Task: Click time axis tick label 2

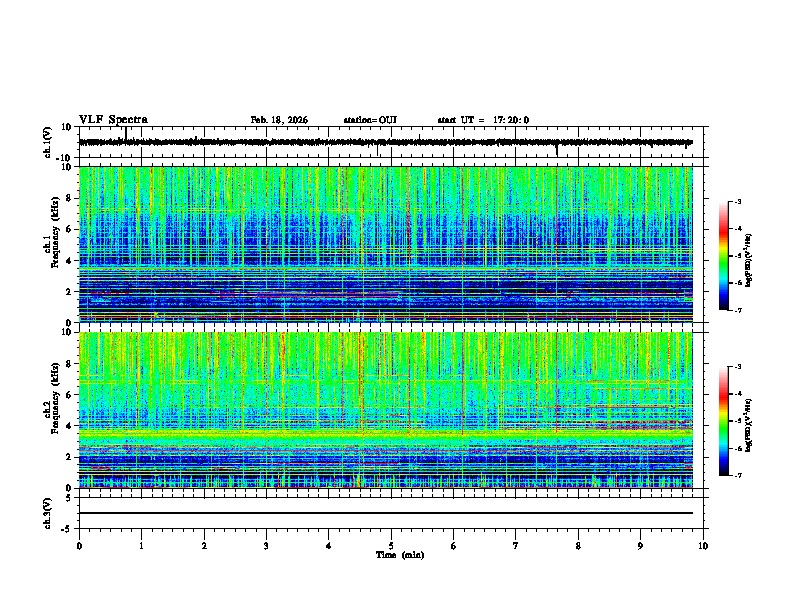Action: coord(204,546)
